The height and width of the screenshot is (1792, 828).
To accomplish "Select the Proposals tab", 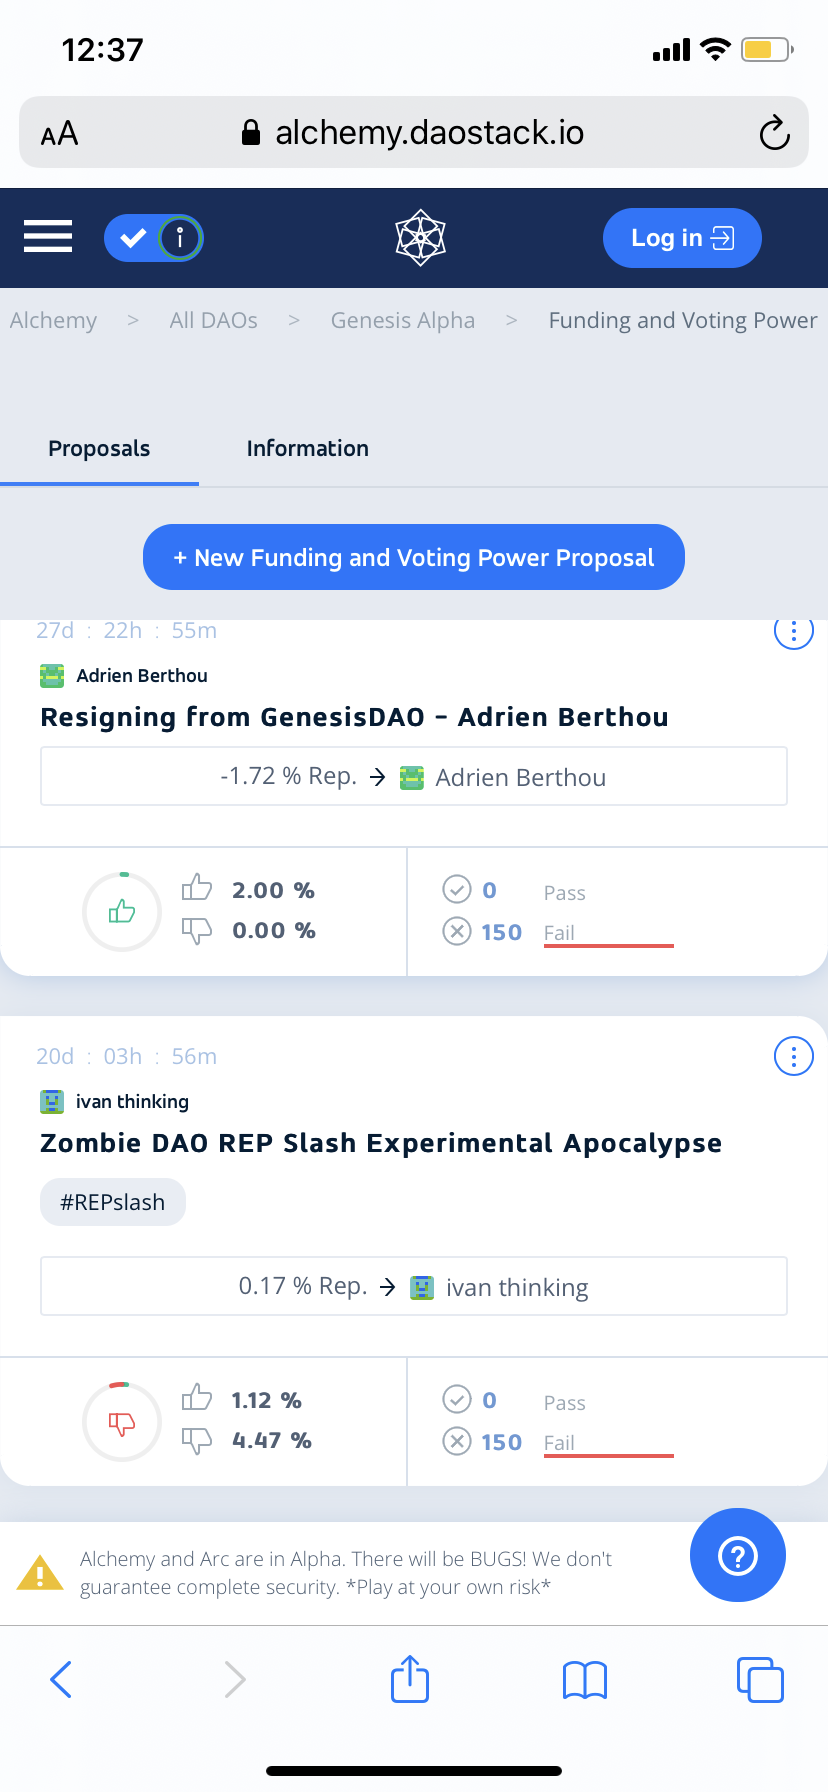I will [99, 448].
